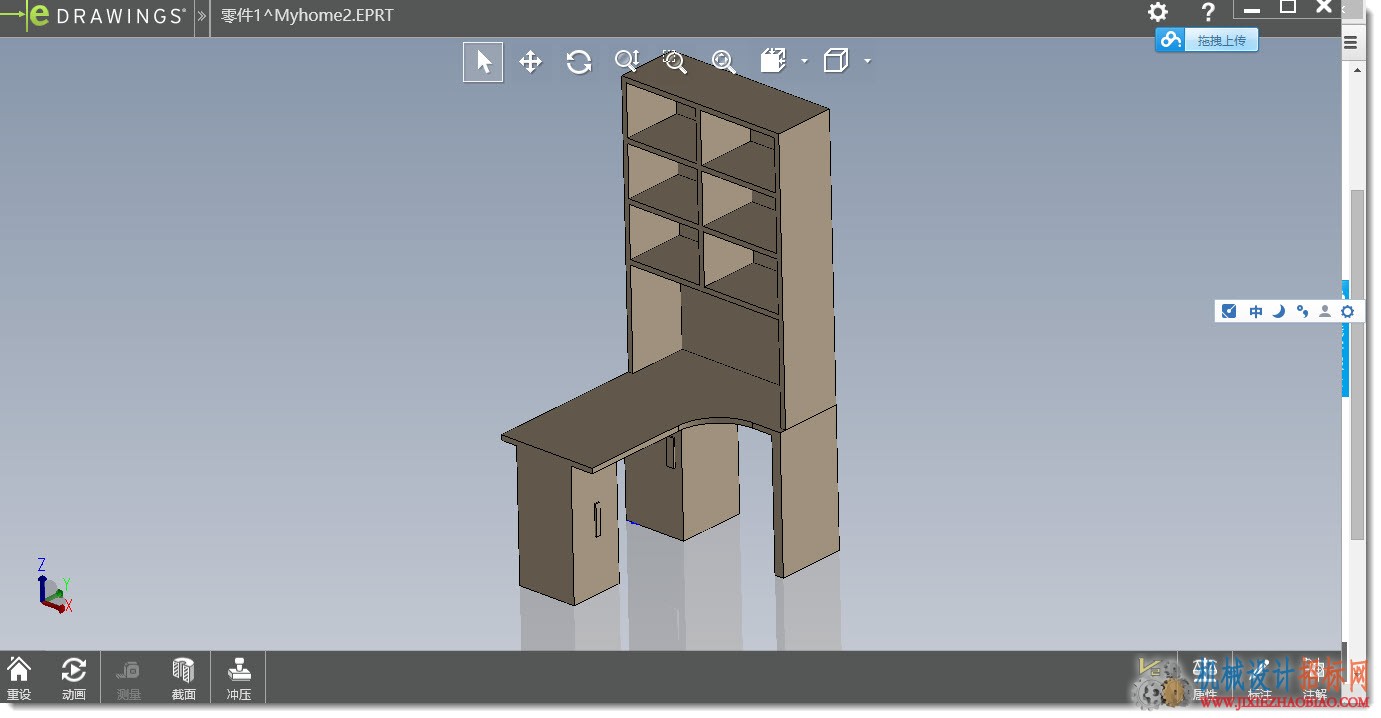Toggle 中 Chinese input mode in IME bar
The width and height of the screenshot is (1381, 718).
point(1256,312)
